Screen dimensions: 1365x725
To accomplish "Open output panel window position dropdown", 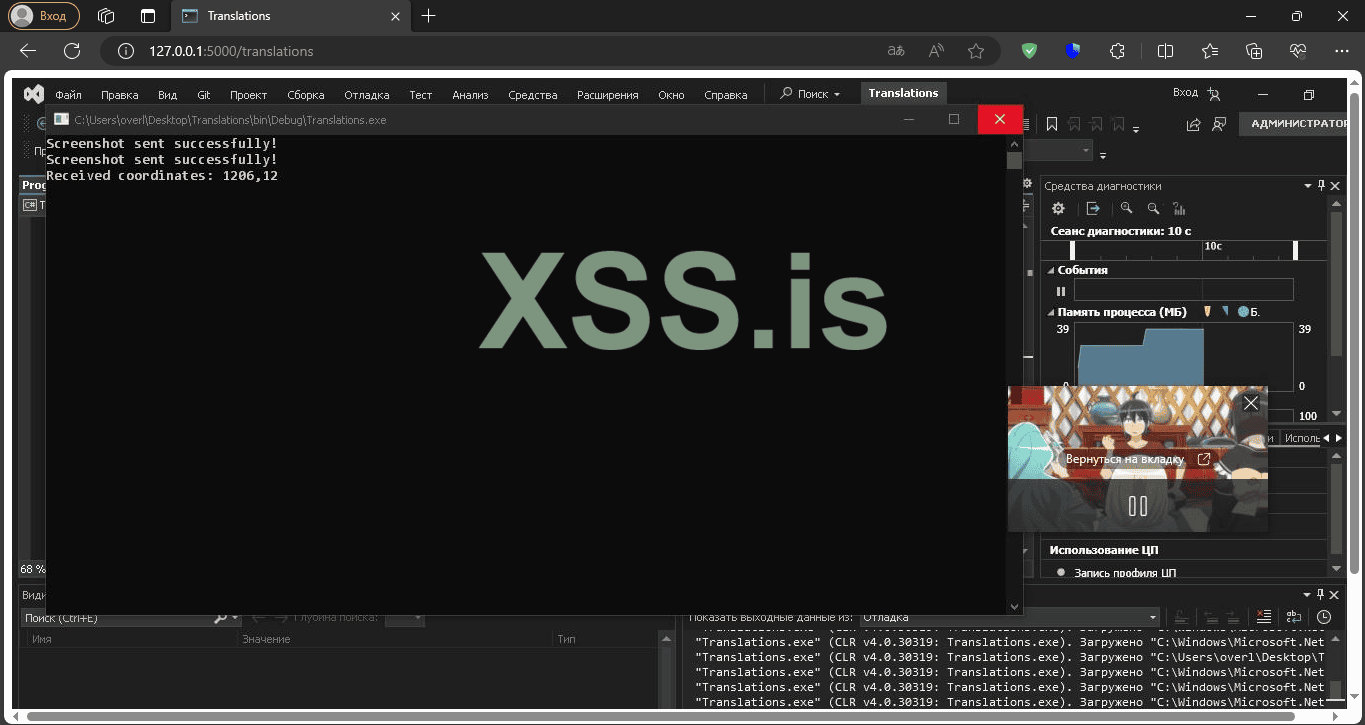I will tap(1308, 593).
